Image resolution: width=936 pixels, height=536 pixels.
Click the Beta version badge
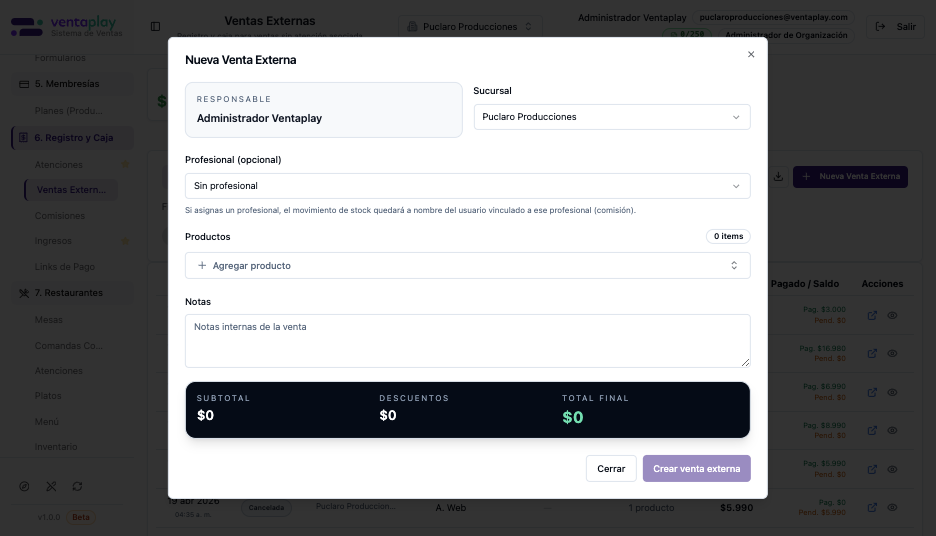pyautogui.click(x=81, y=517)
